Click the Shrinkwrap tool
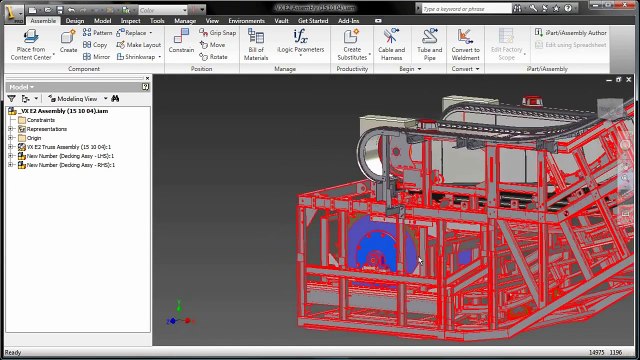 [136, 57]
